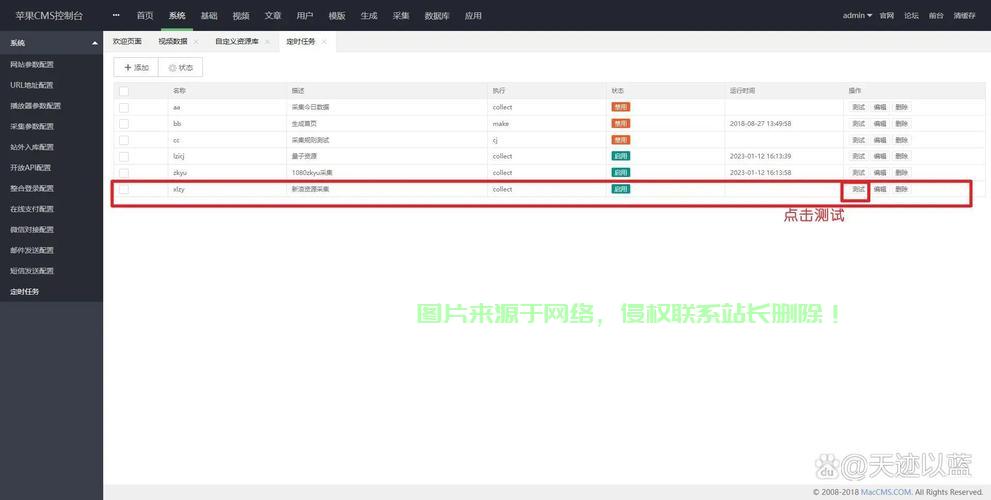Click 编辑 for the lzizj row
This screenshot has width=991, height=500.
pos(880,156)
